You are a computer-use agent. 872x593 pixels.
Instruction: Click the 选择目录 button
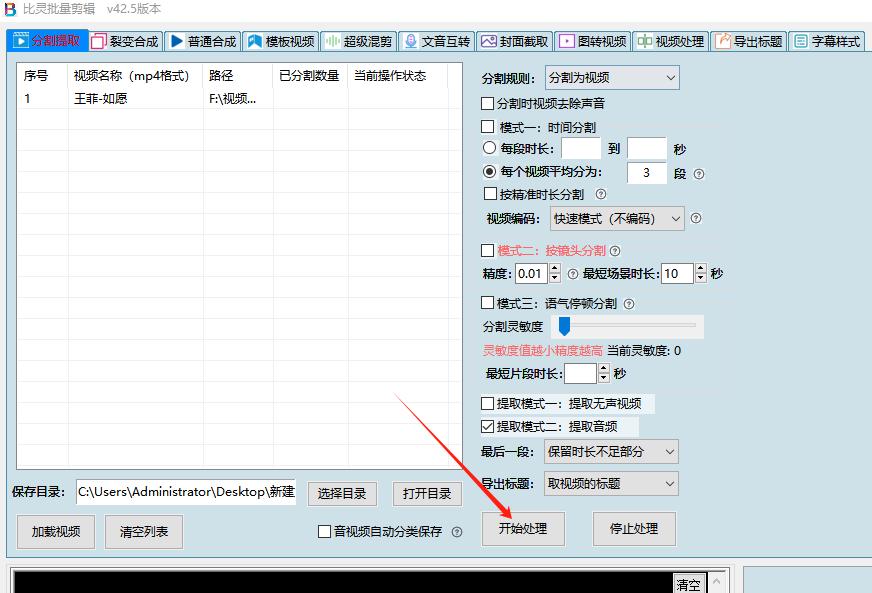(x=342, y=493)
